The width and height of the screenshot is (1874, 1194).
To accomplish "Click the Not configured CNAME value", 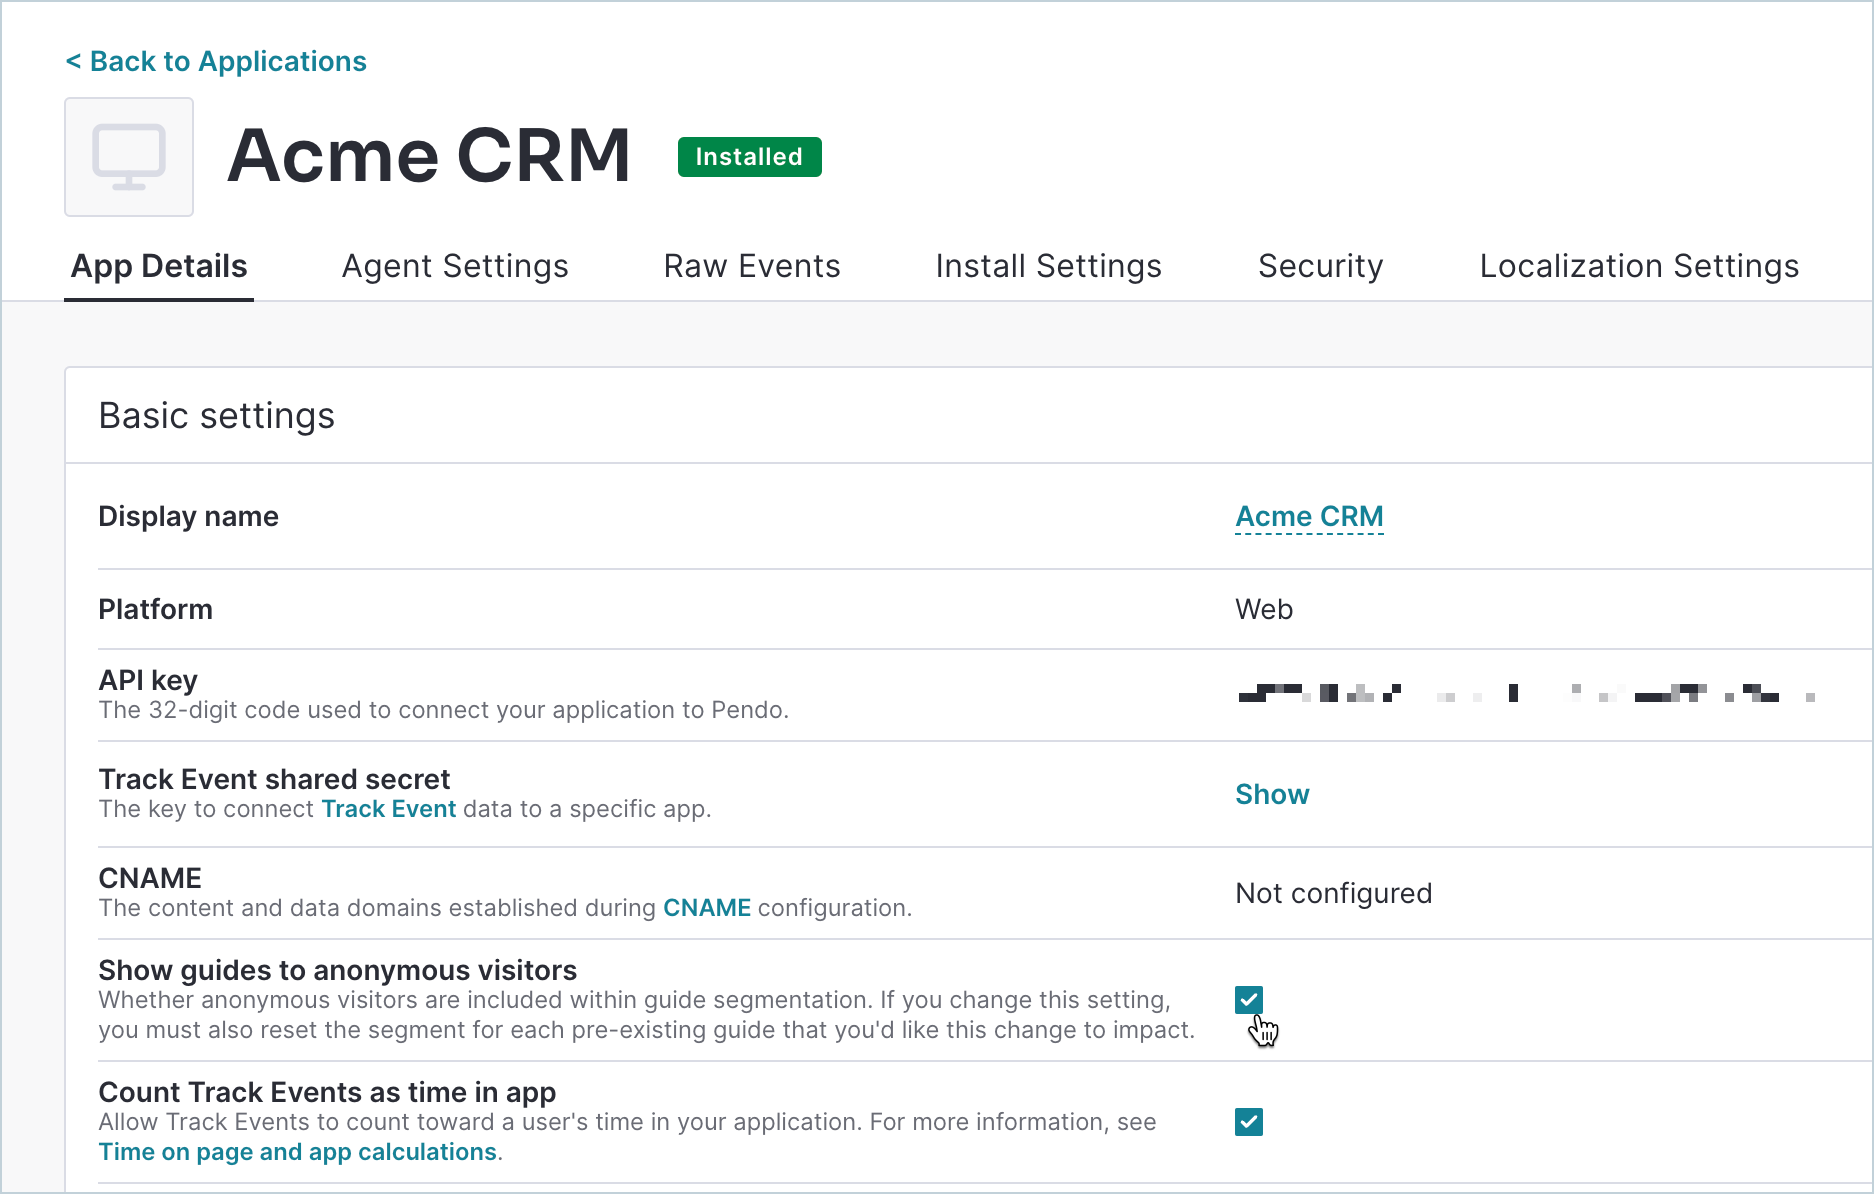I will tap(1333, 893).
